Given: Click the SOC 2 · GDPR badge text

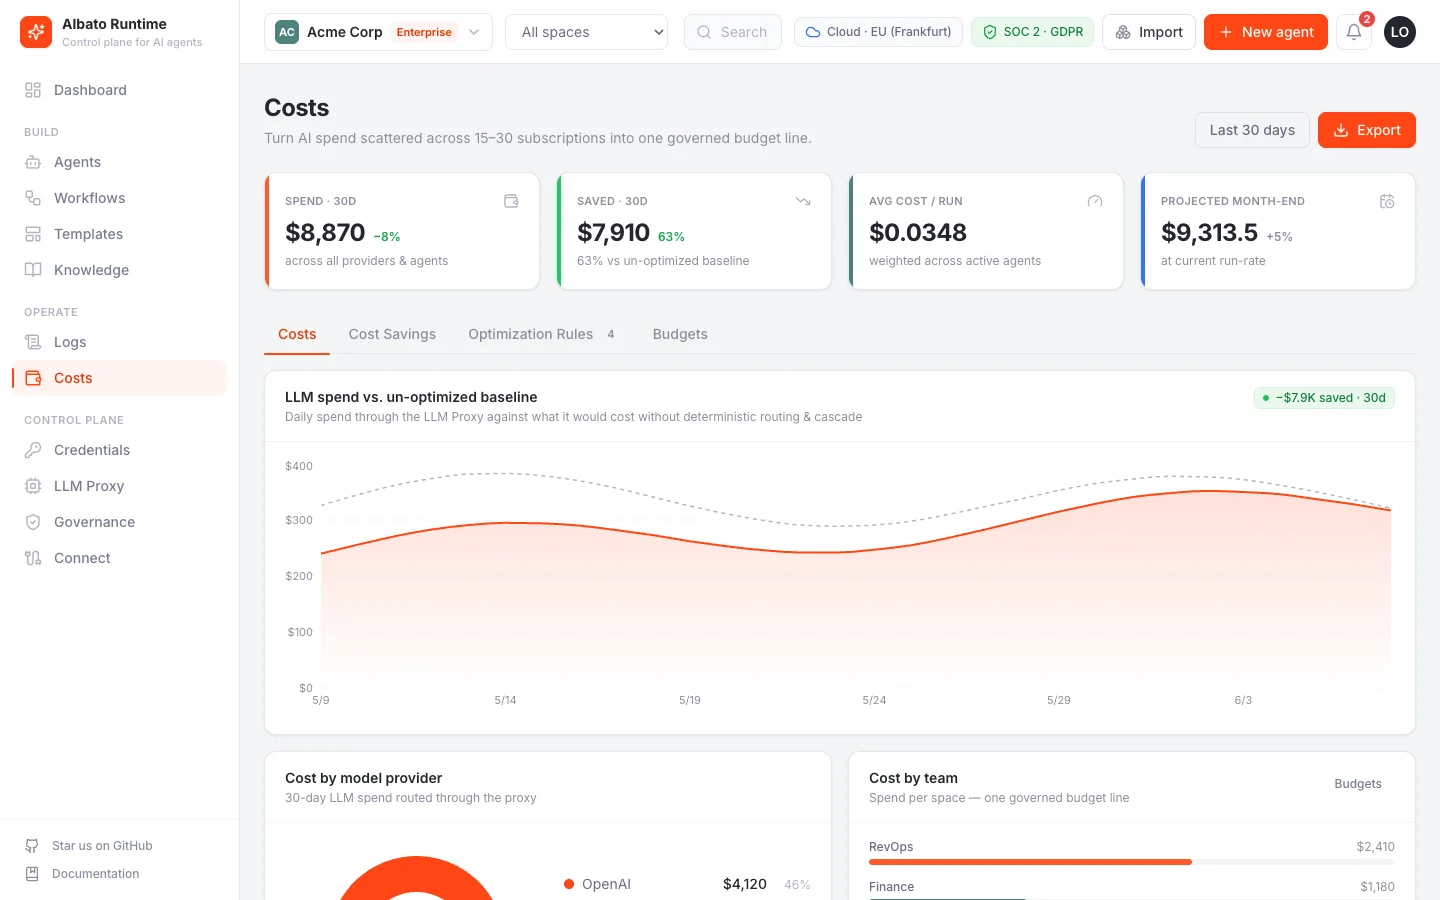Looking at the screenshot, I should click(1043, 32).
